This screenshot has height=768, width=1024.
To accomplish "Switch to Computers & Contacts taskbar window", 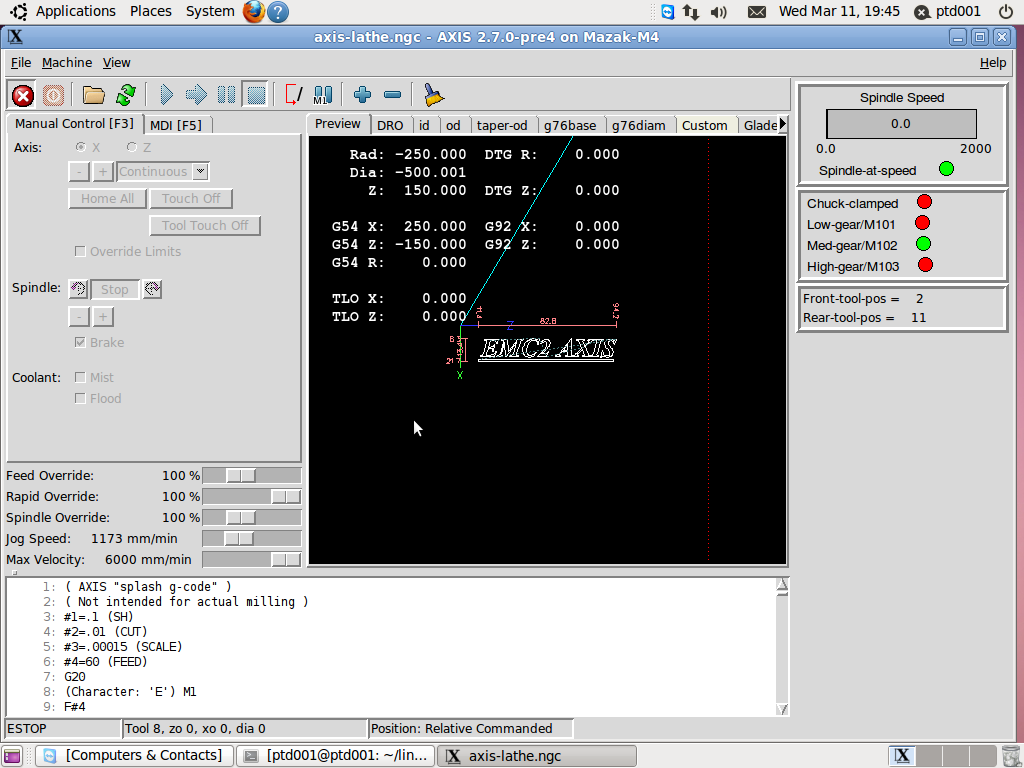I will 134,756.
